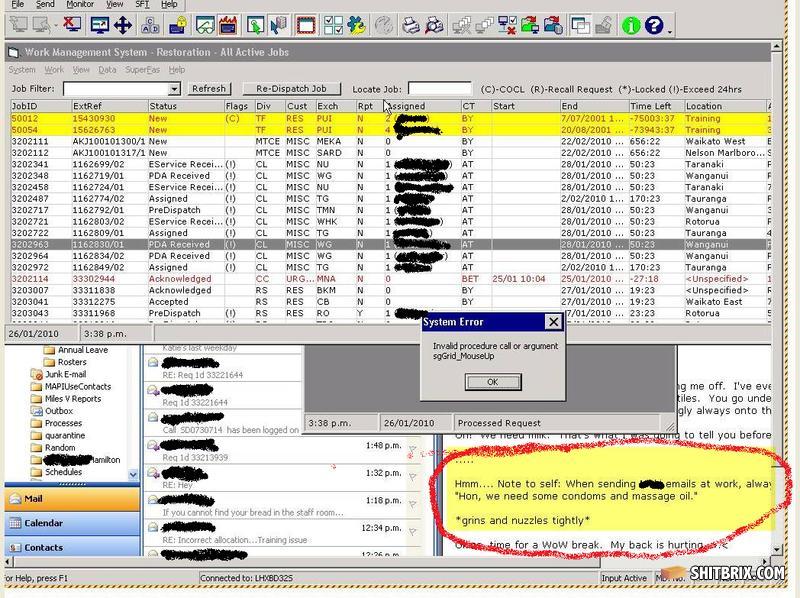800x598 pixels.
Task: Switch to Outlook Contacts pane
Action: [72, 547]
